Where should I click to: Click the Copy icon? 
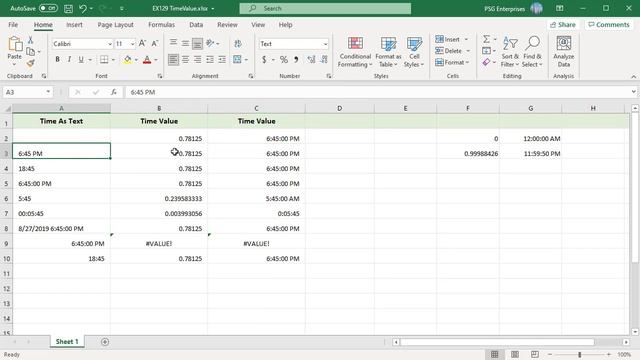pyautogui.click(x=30, y=51)
